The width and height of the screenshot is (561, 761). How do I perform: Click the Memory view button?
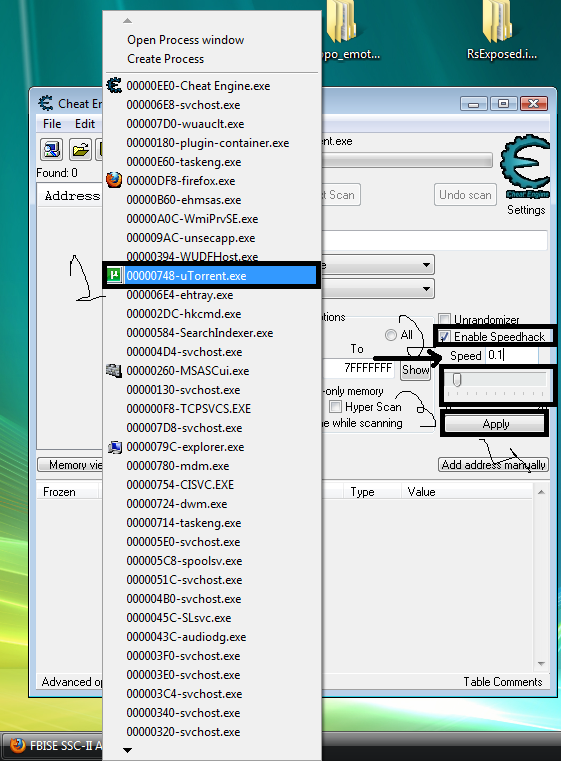click(x=70, y=464)
